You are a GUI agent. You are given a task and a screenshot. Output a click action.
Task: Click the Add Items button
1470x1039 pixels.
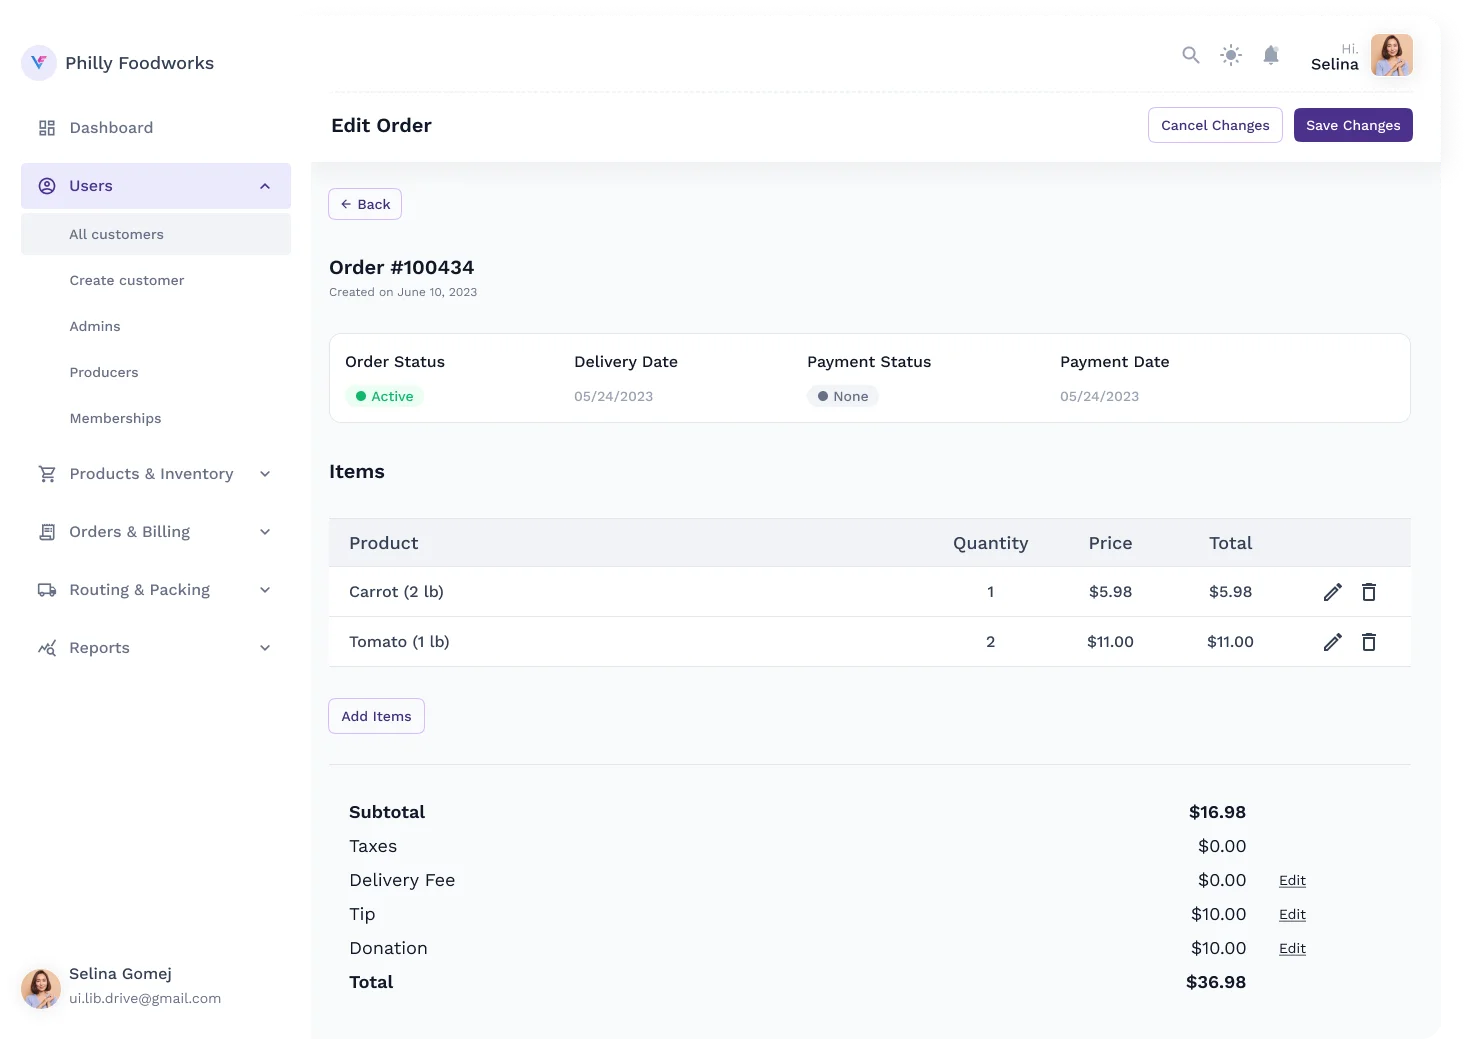[x=376, y=716]
